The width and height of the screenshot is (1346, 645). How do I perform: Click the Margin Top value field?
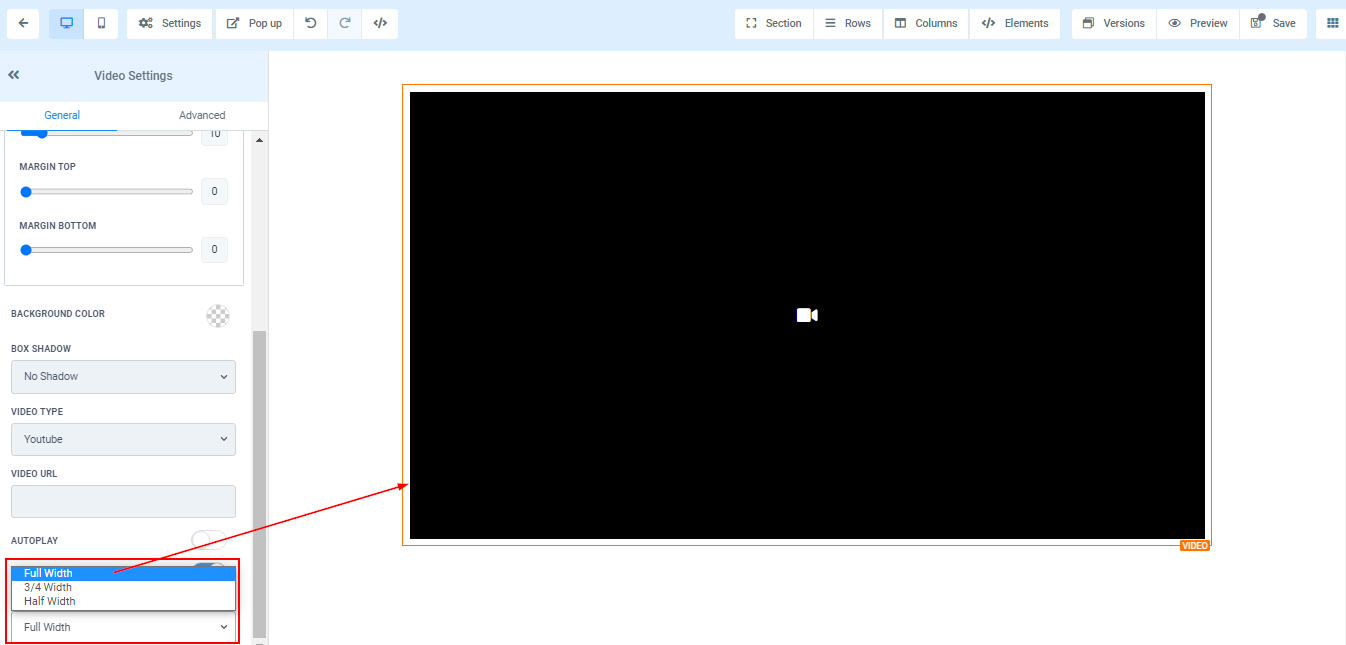point(215,191)
